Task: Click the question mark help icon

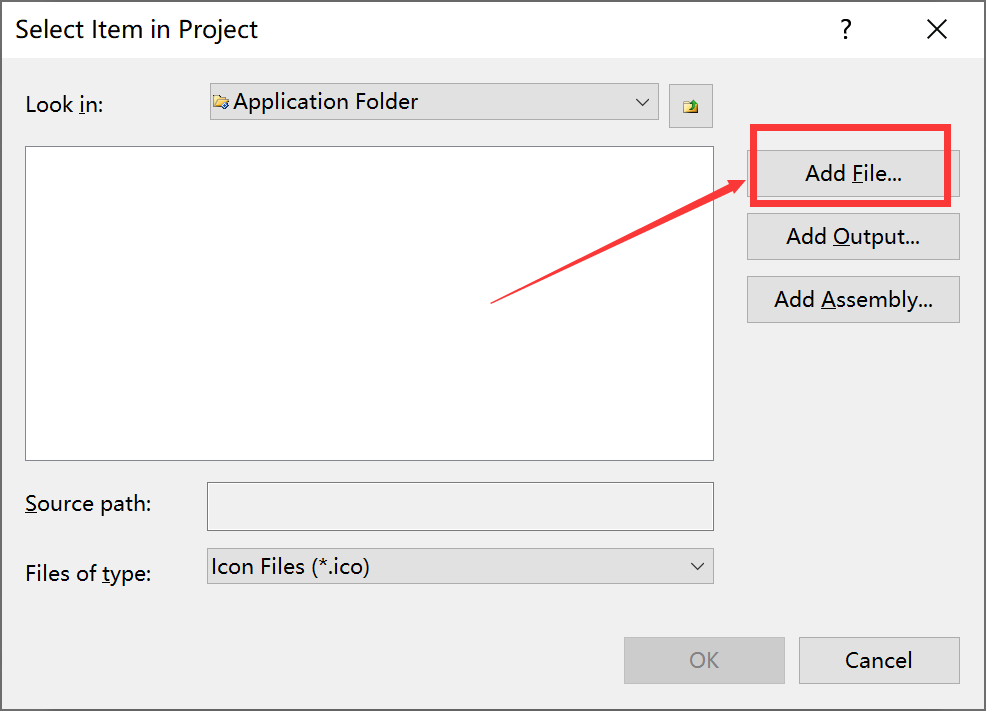Action: [846, 29]
